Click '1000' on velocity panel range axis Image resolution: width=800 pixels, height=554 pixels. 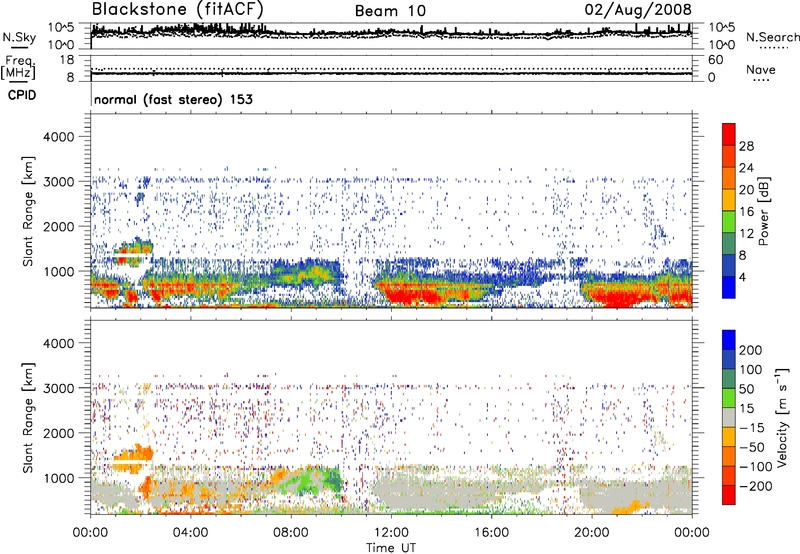click(x=59, y=478)
